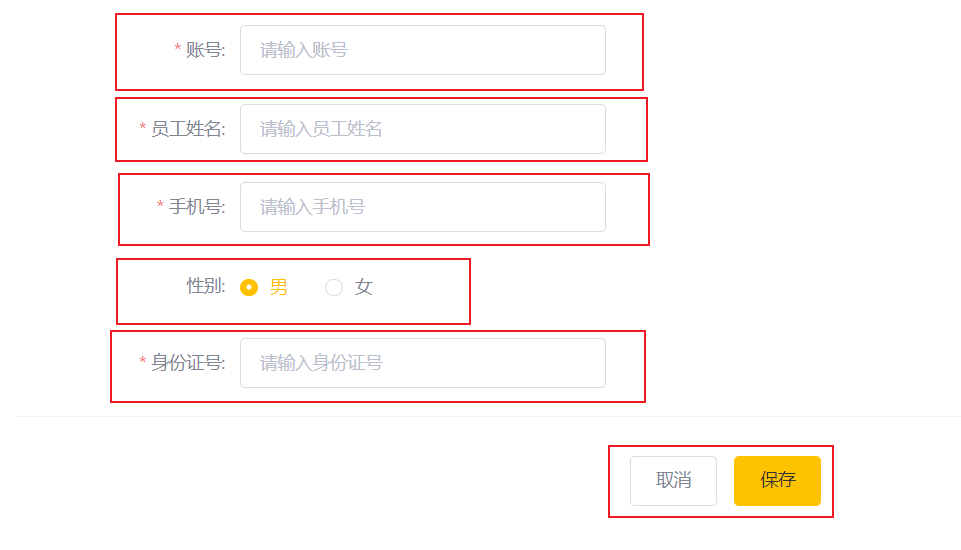Click into the 请输入员工姓名 text box
Viewport: 961px width, 550px height.
(x=423, y=129)
